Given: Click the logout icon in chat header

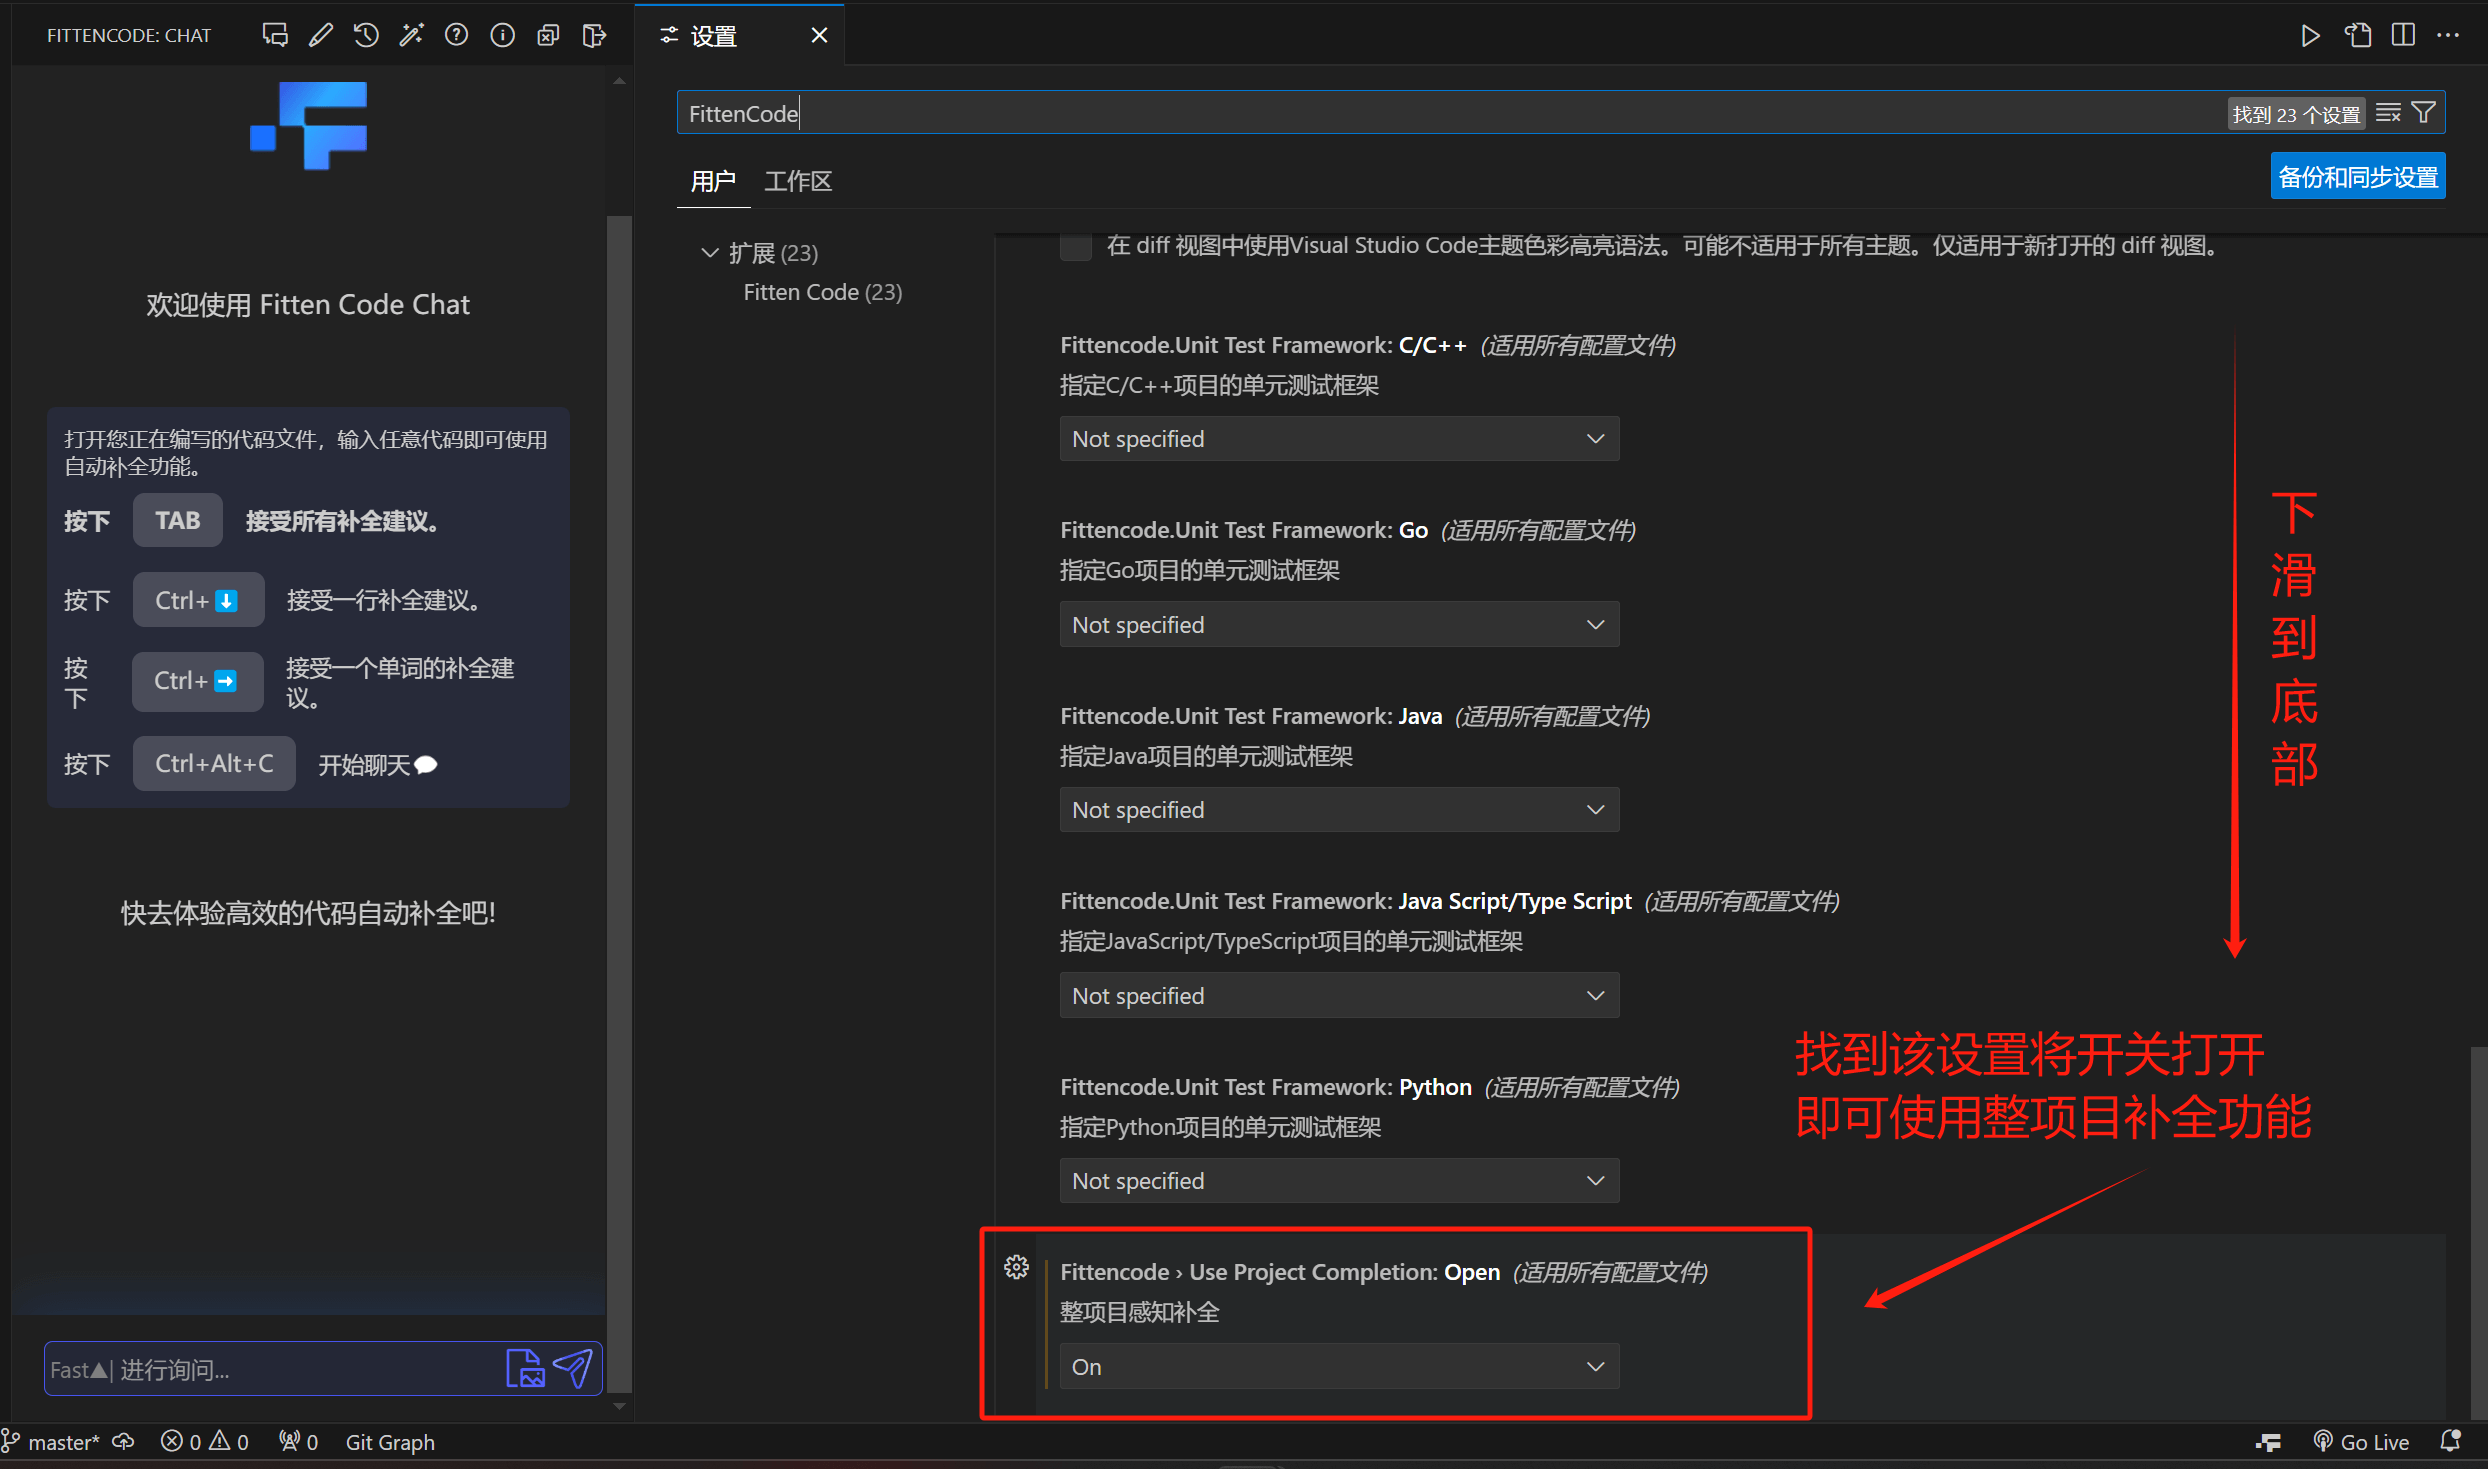Looking at the screenshot, I should coord(594,35).
